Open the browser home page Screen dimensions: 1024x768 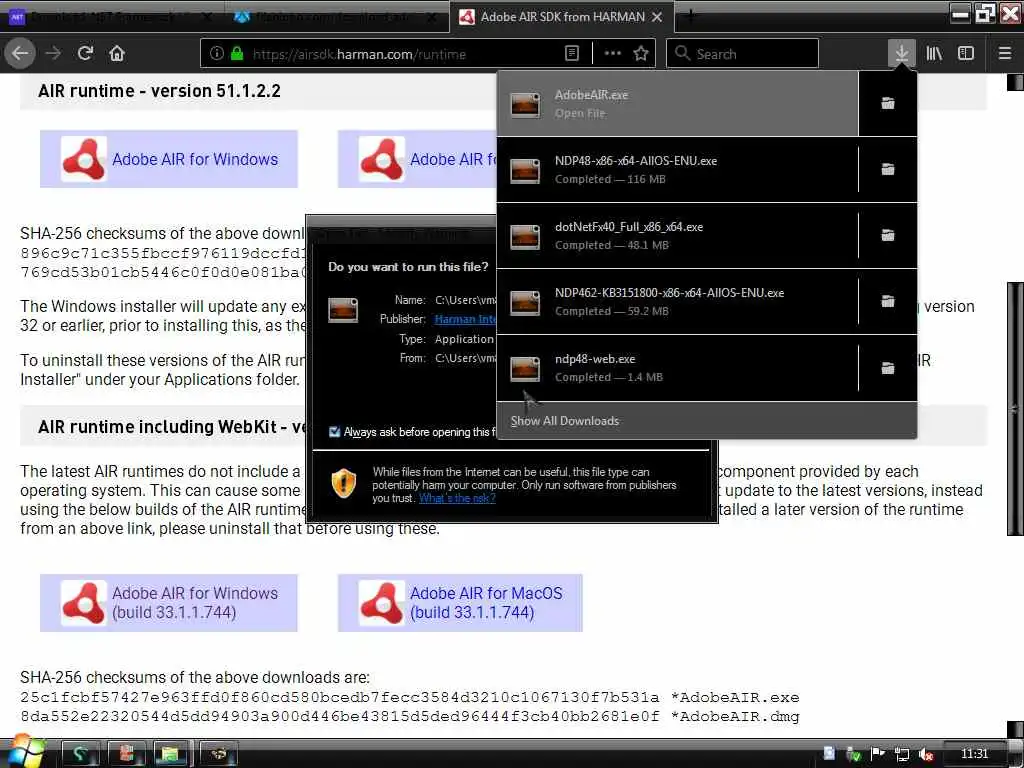coord(117,53)
